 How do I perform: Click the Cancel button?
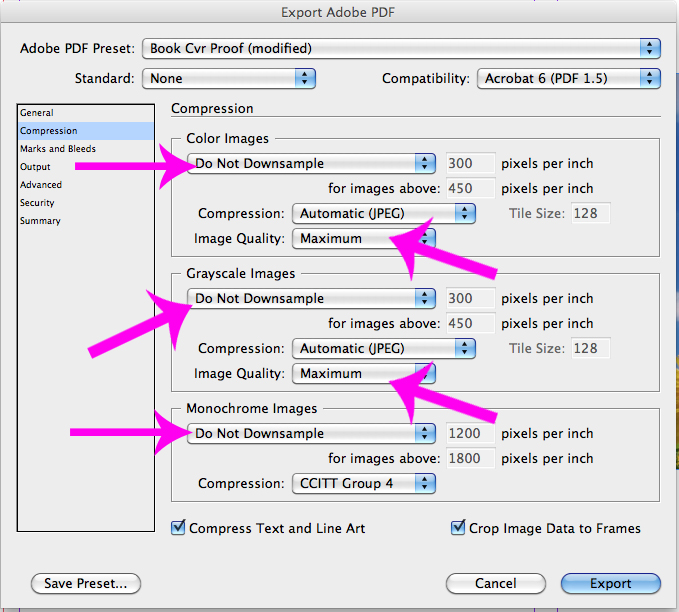pos(495,583)
